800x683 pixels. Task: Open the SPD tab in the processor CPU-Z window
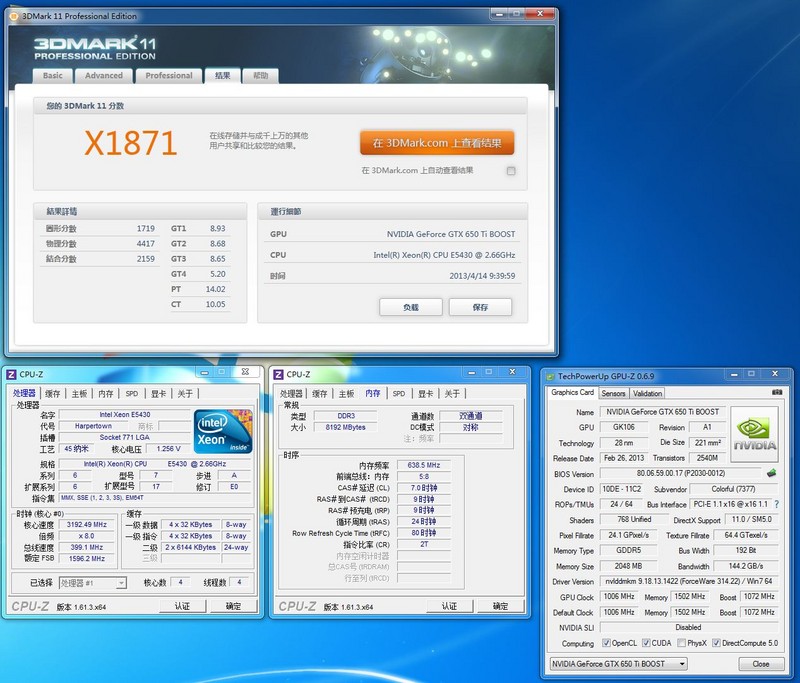[x=132, y=394]
